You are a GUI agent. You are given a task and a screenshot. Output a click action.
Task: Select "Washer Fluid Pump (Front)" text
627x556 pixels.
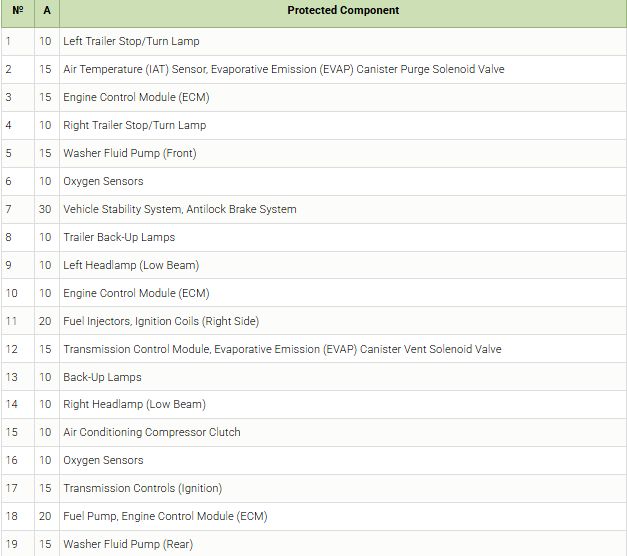click(129, 153)
